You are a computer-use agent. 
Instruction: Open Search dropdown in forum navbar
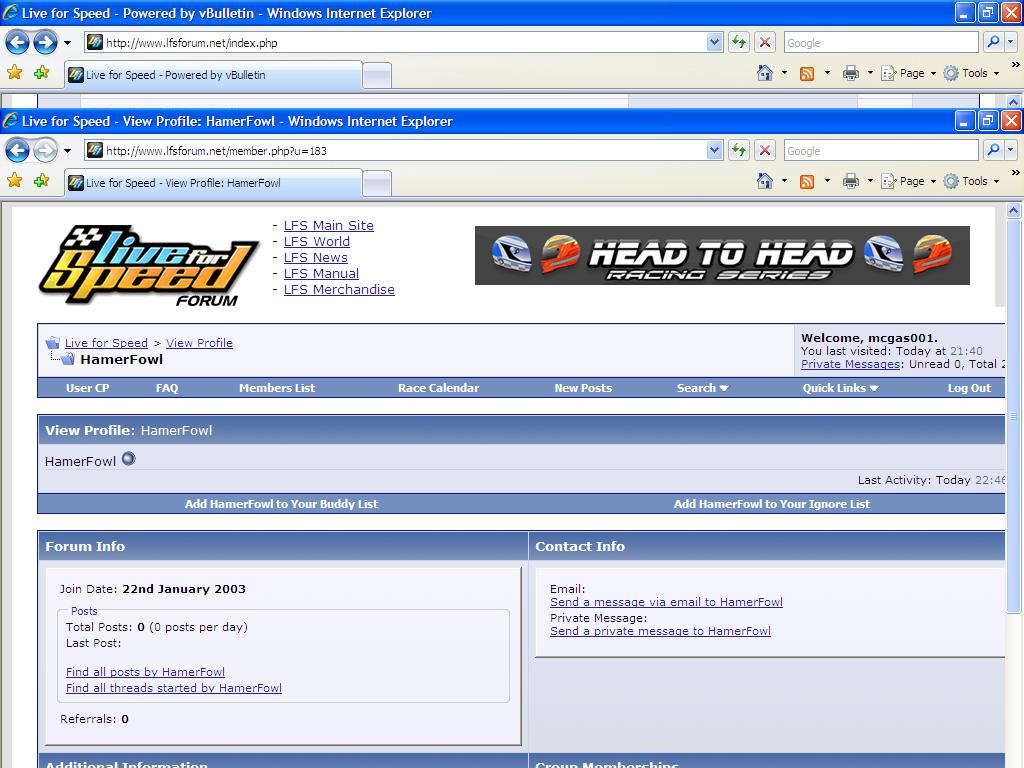[x=702, y=388]
